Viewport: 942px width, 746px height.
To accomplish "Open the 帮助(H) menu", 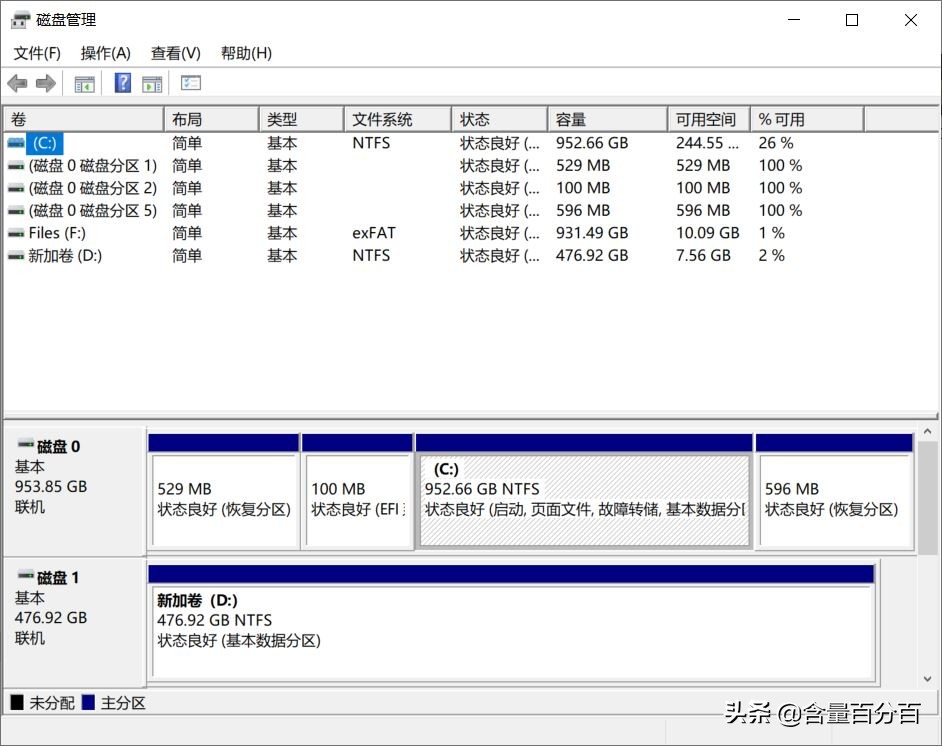I will (x=245, y=53).
